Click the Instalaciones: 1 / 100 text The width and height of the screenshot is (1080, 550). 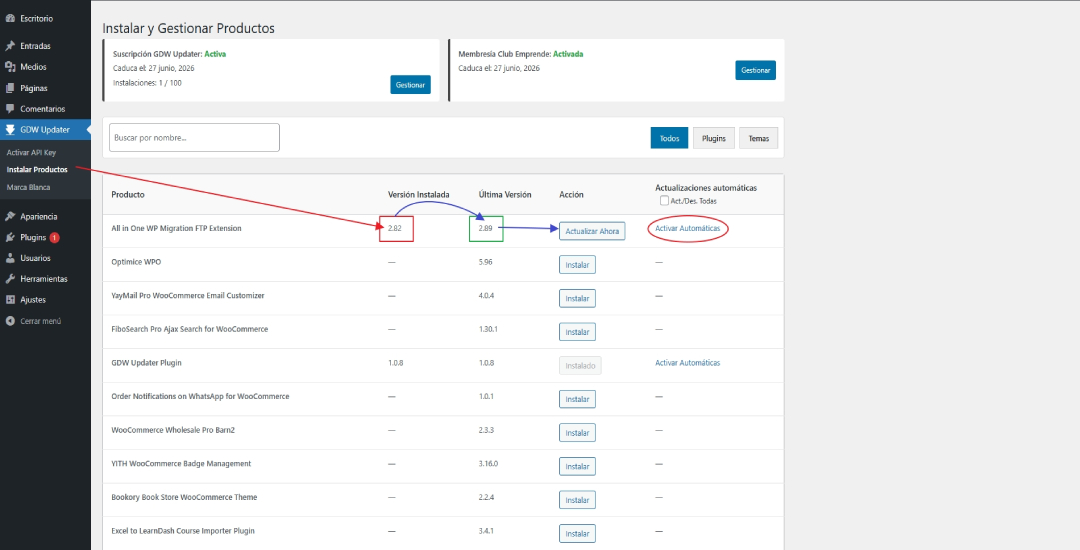147,83
